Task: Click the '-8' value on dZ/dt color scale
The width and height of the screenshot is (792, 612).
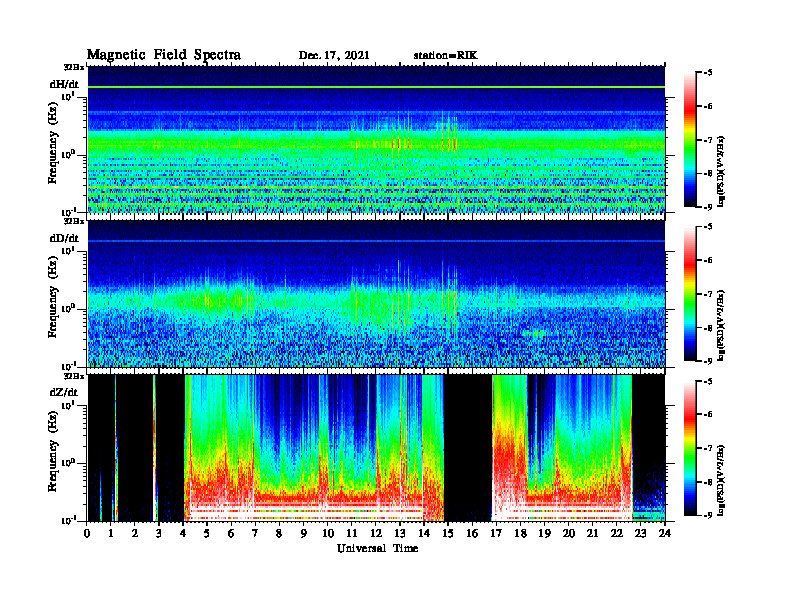Action: 708,482
